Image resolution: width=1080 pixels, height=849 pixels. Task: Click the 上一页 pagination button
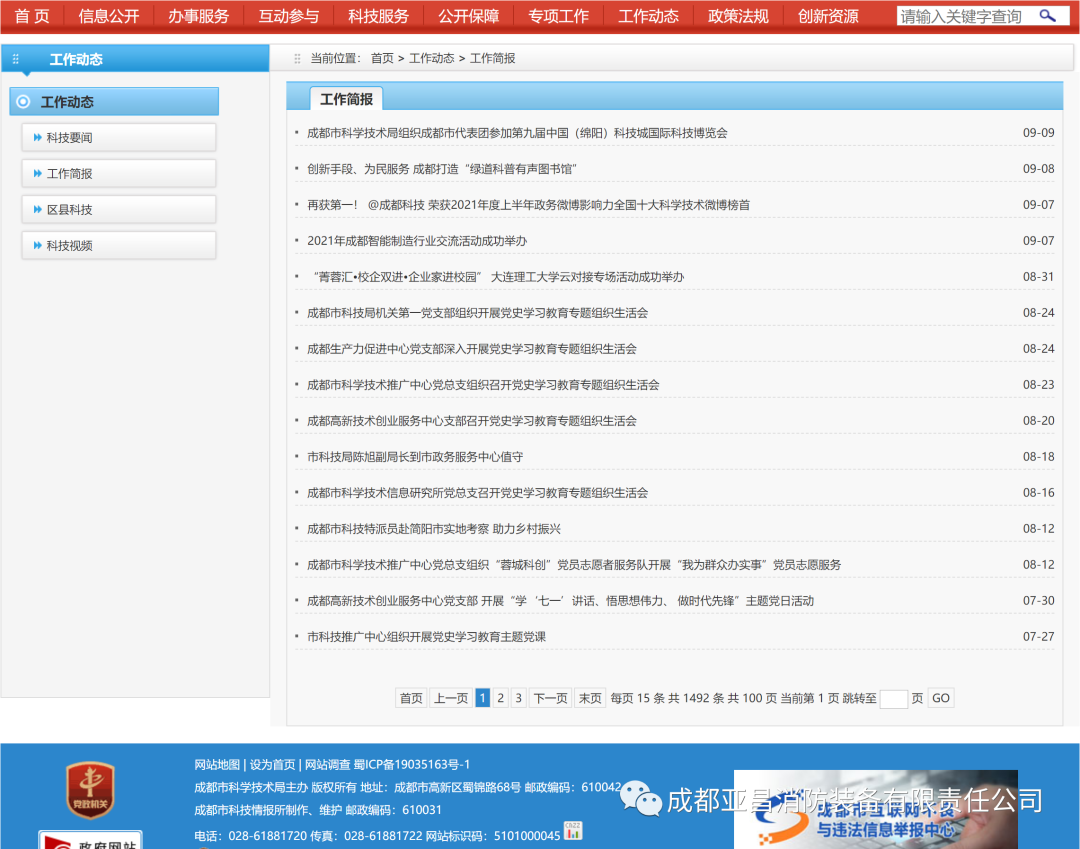point(451,698)
